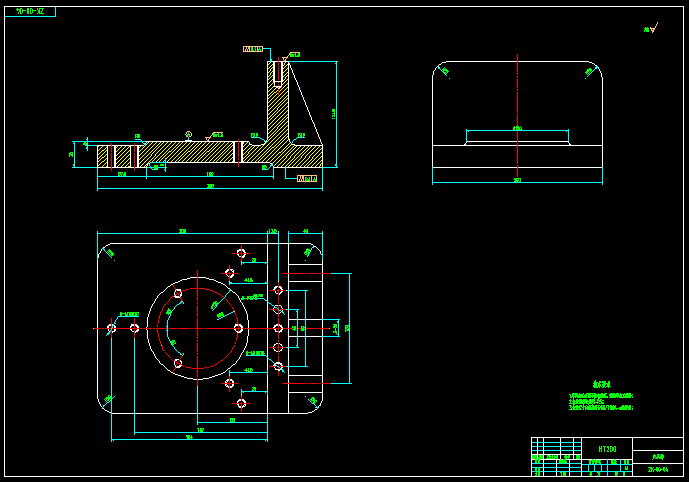Click the technical requirements heading in green text

point(602,384)
